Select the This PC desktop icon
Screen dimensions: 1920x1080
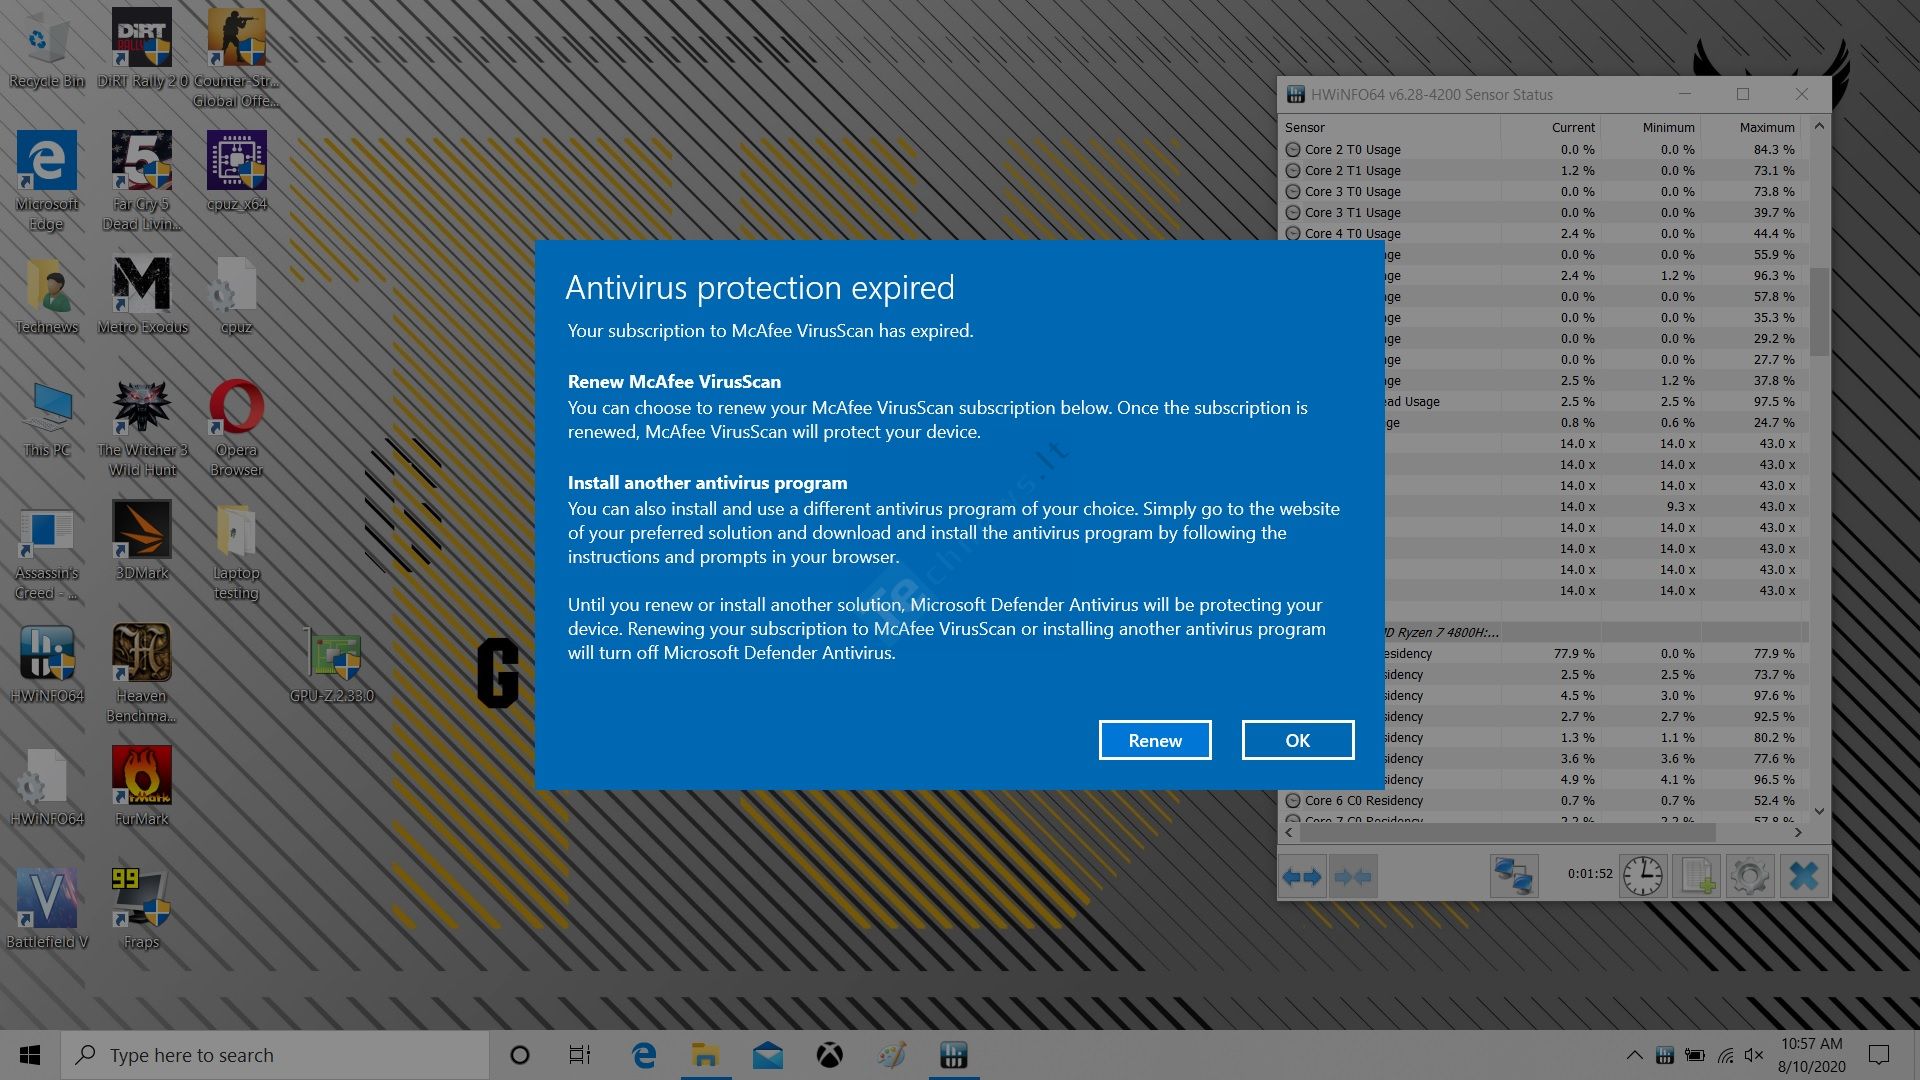[x=46, y=419]
